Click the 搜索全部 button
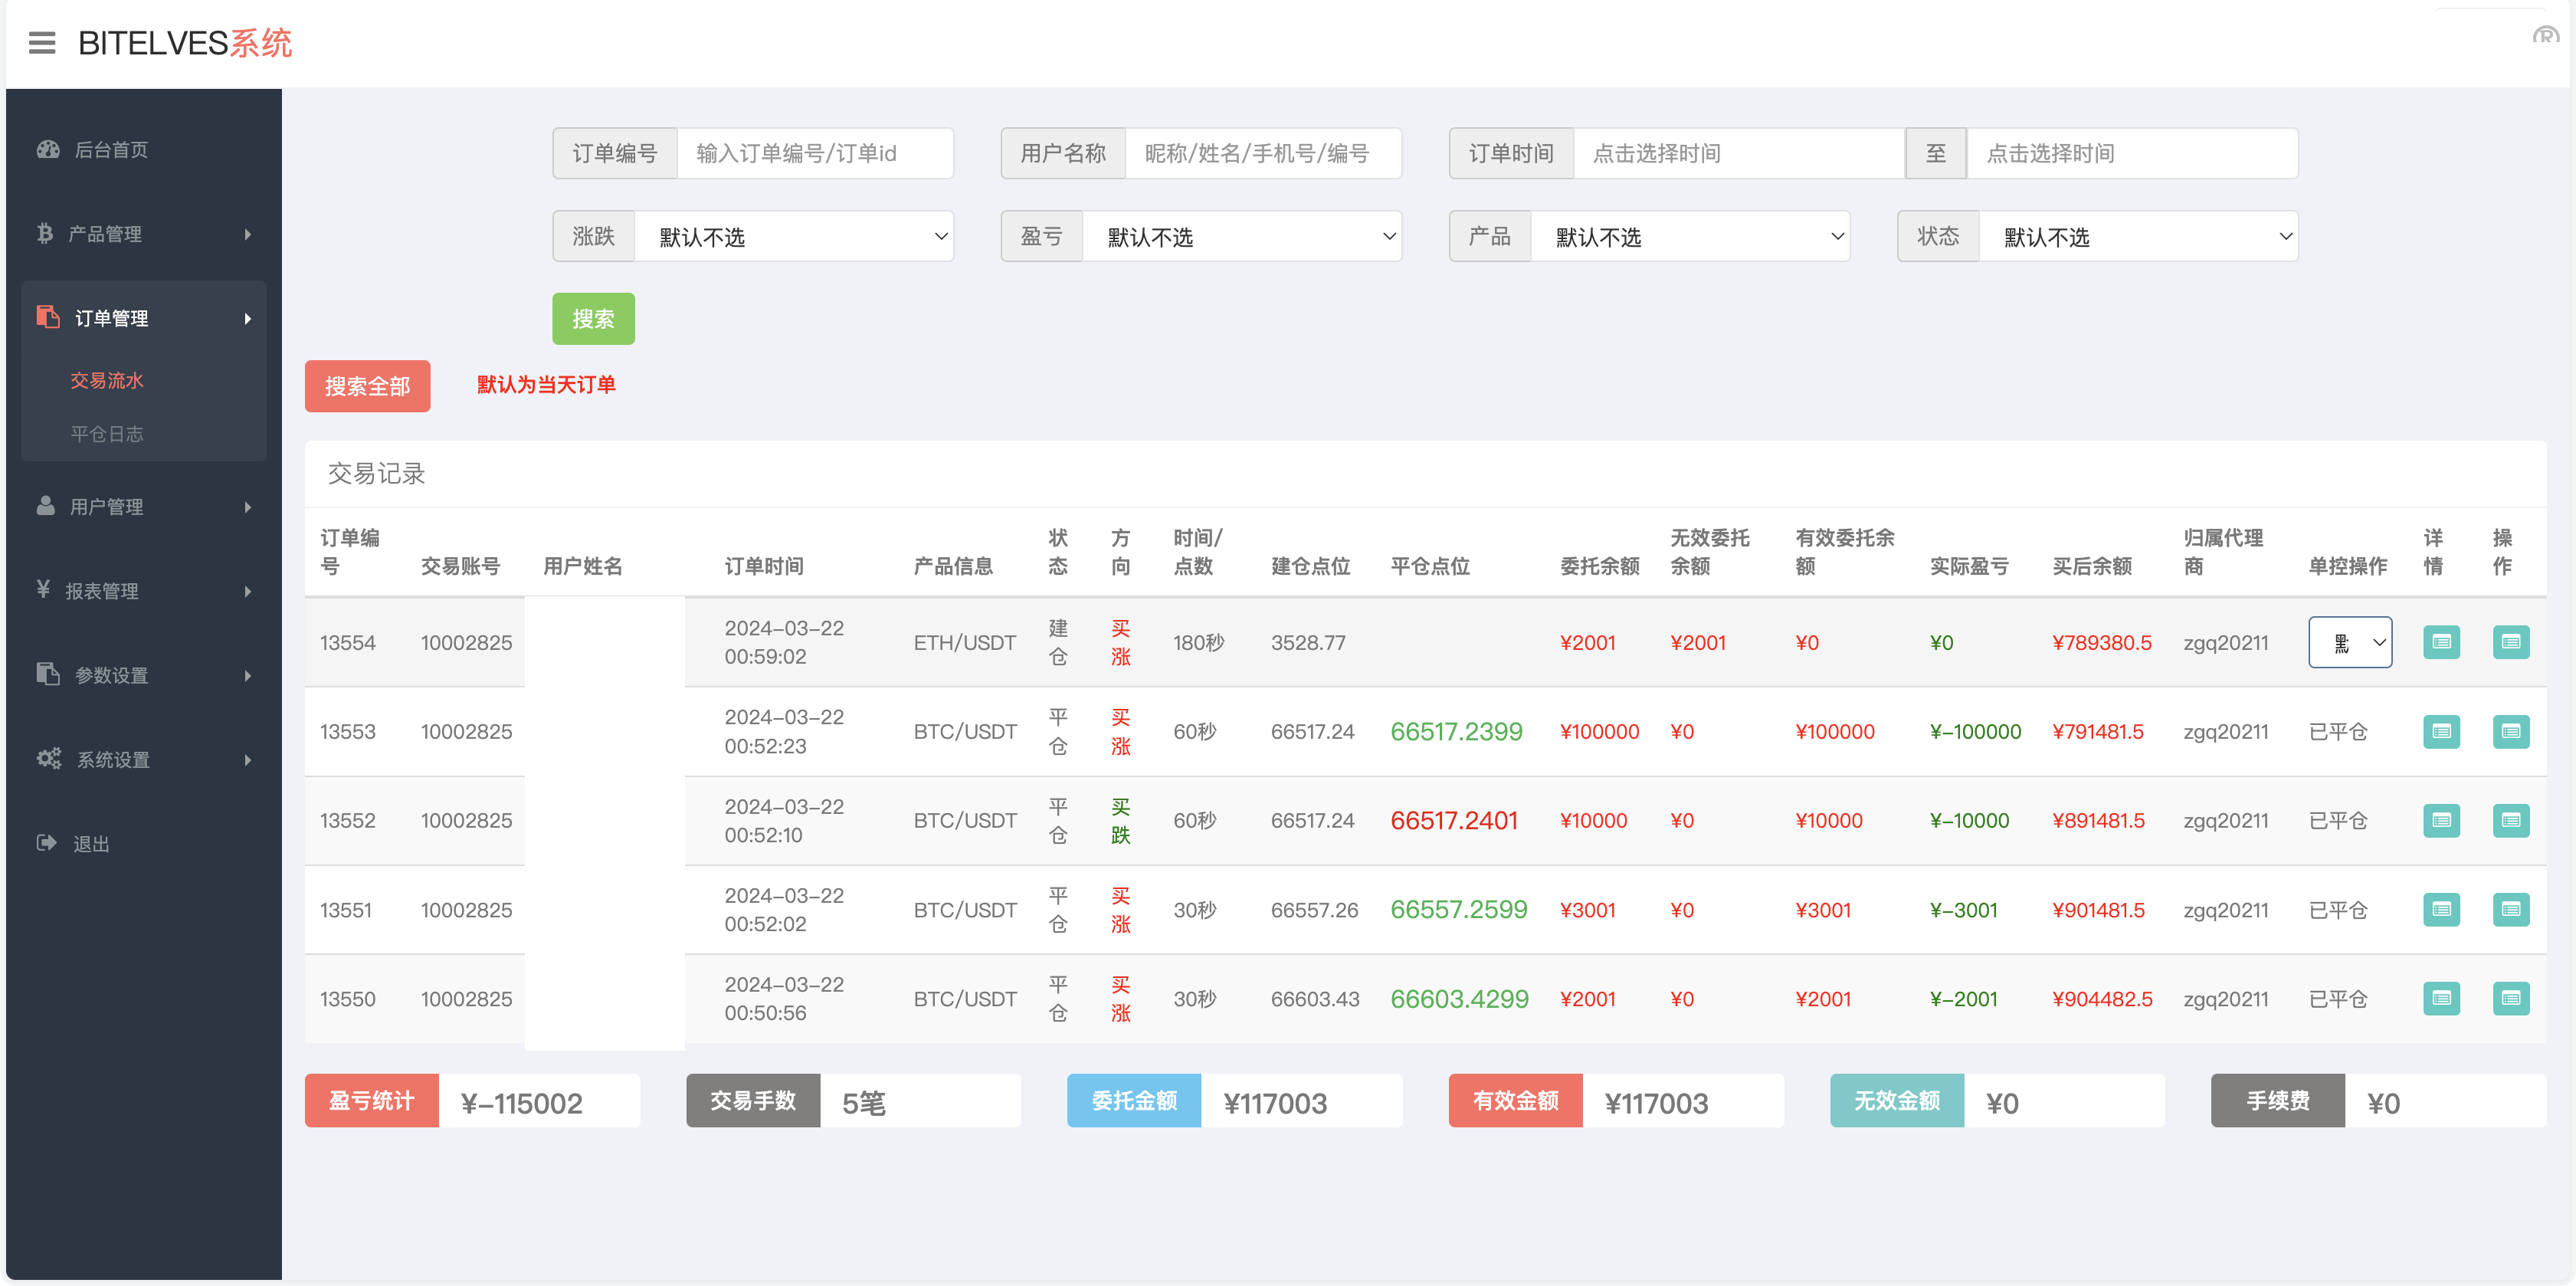 367,386
